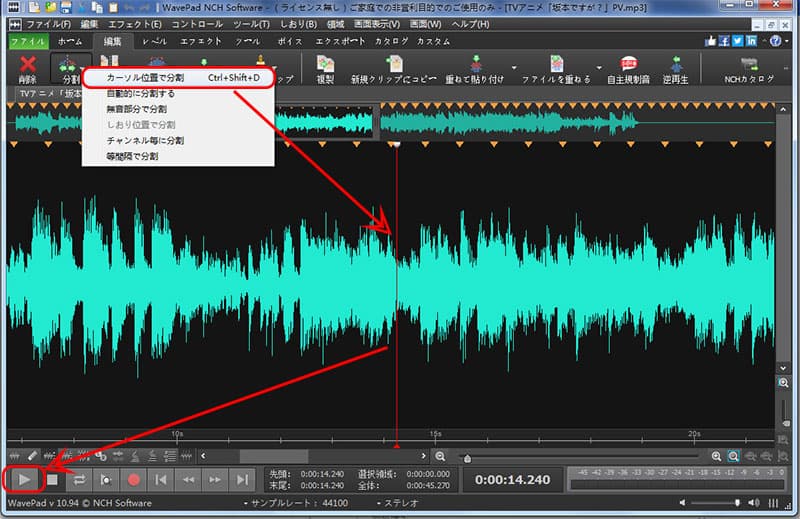This screenshot has height=519, width=800.
Task: Open the コントロール menu
Action: click(x=197, y=24)
